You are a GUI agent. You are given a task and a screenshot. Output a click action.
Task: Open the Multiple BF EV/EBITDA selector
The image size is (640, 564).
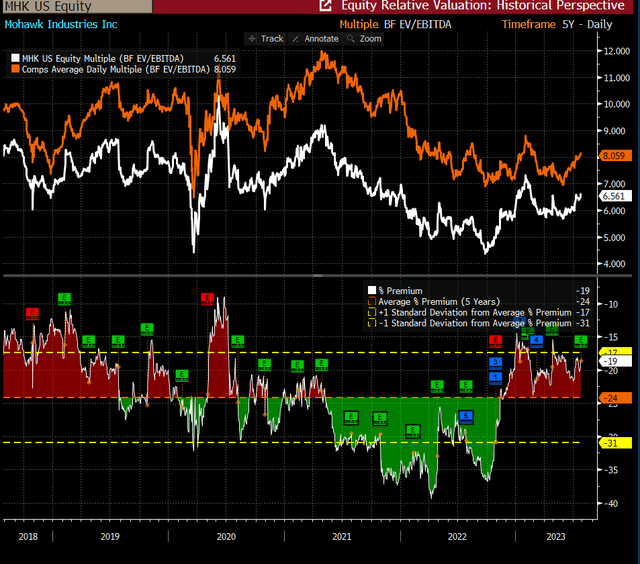[395, 24]
